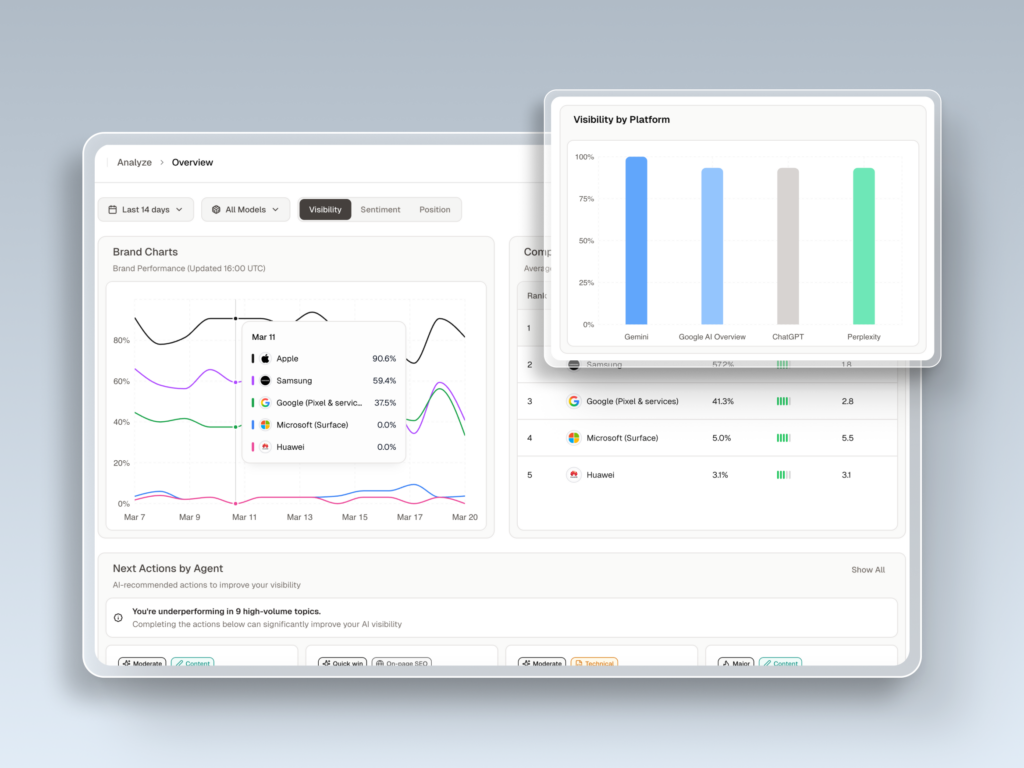This screenshot has width=1024, height=768.
Task: Click the black color marker beside Apple
Action: [253, 359]
